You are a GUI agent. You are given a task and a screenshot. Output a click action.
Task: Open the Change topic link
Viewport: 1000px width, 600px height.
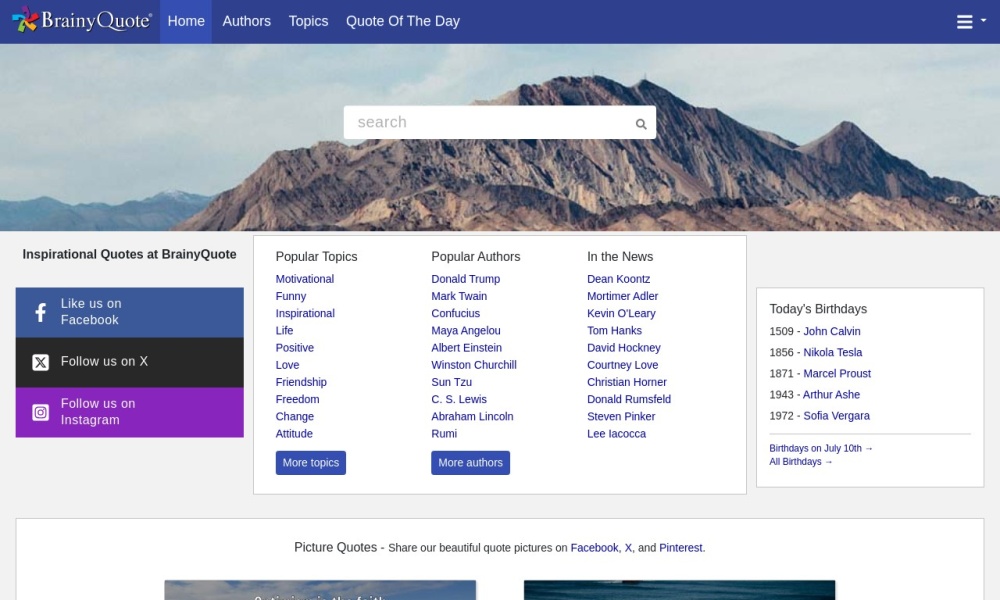(x=295, y=416)
